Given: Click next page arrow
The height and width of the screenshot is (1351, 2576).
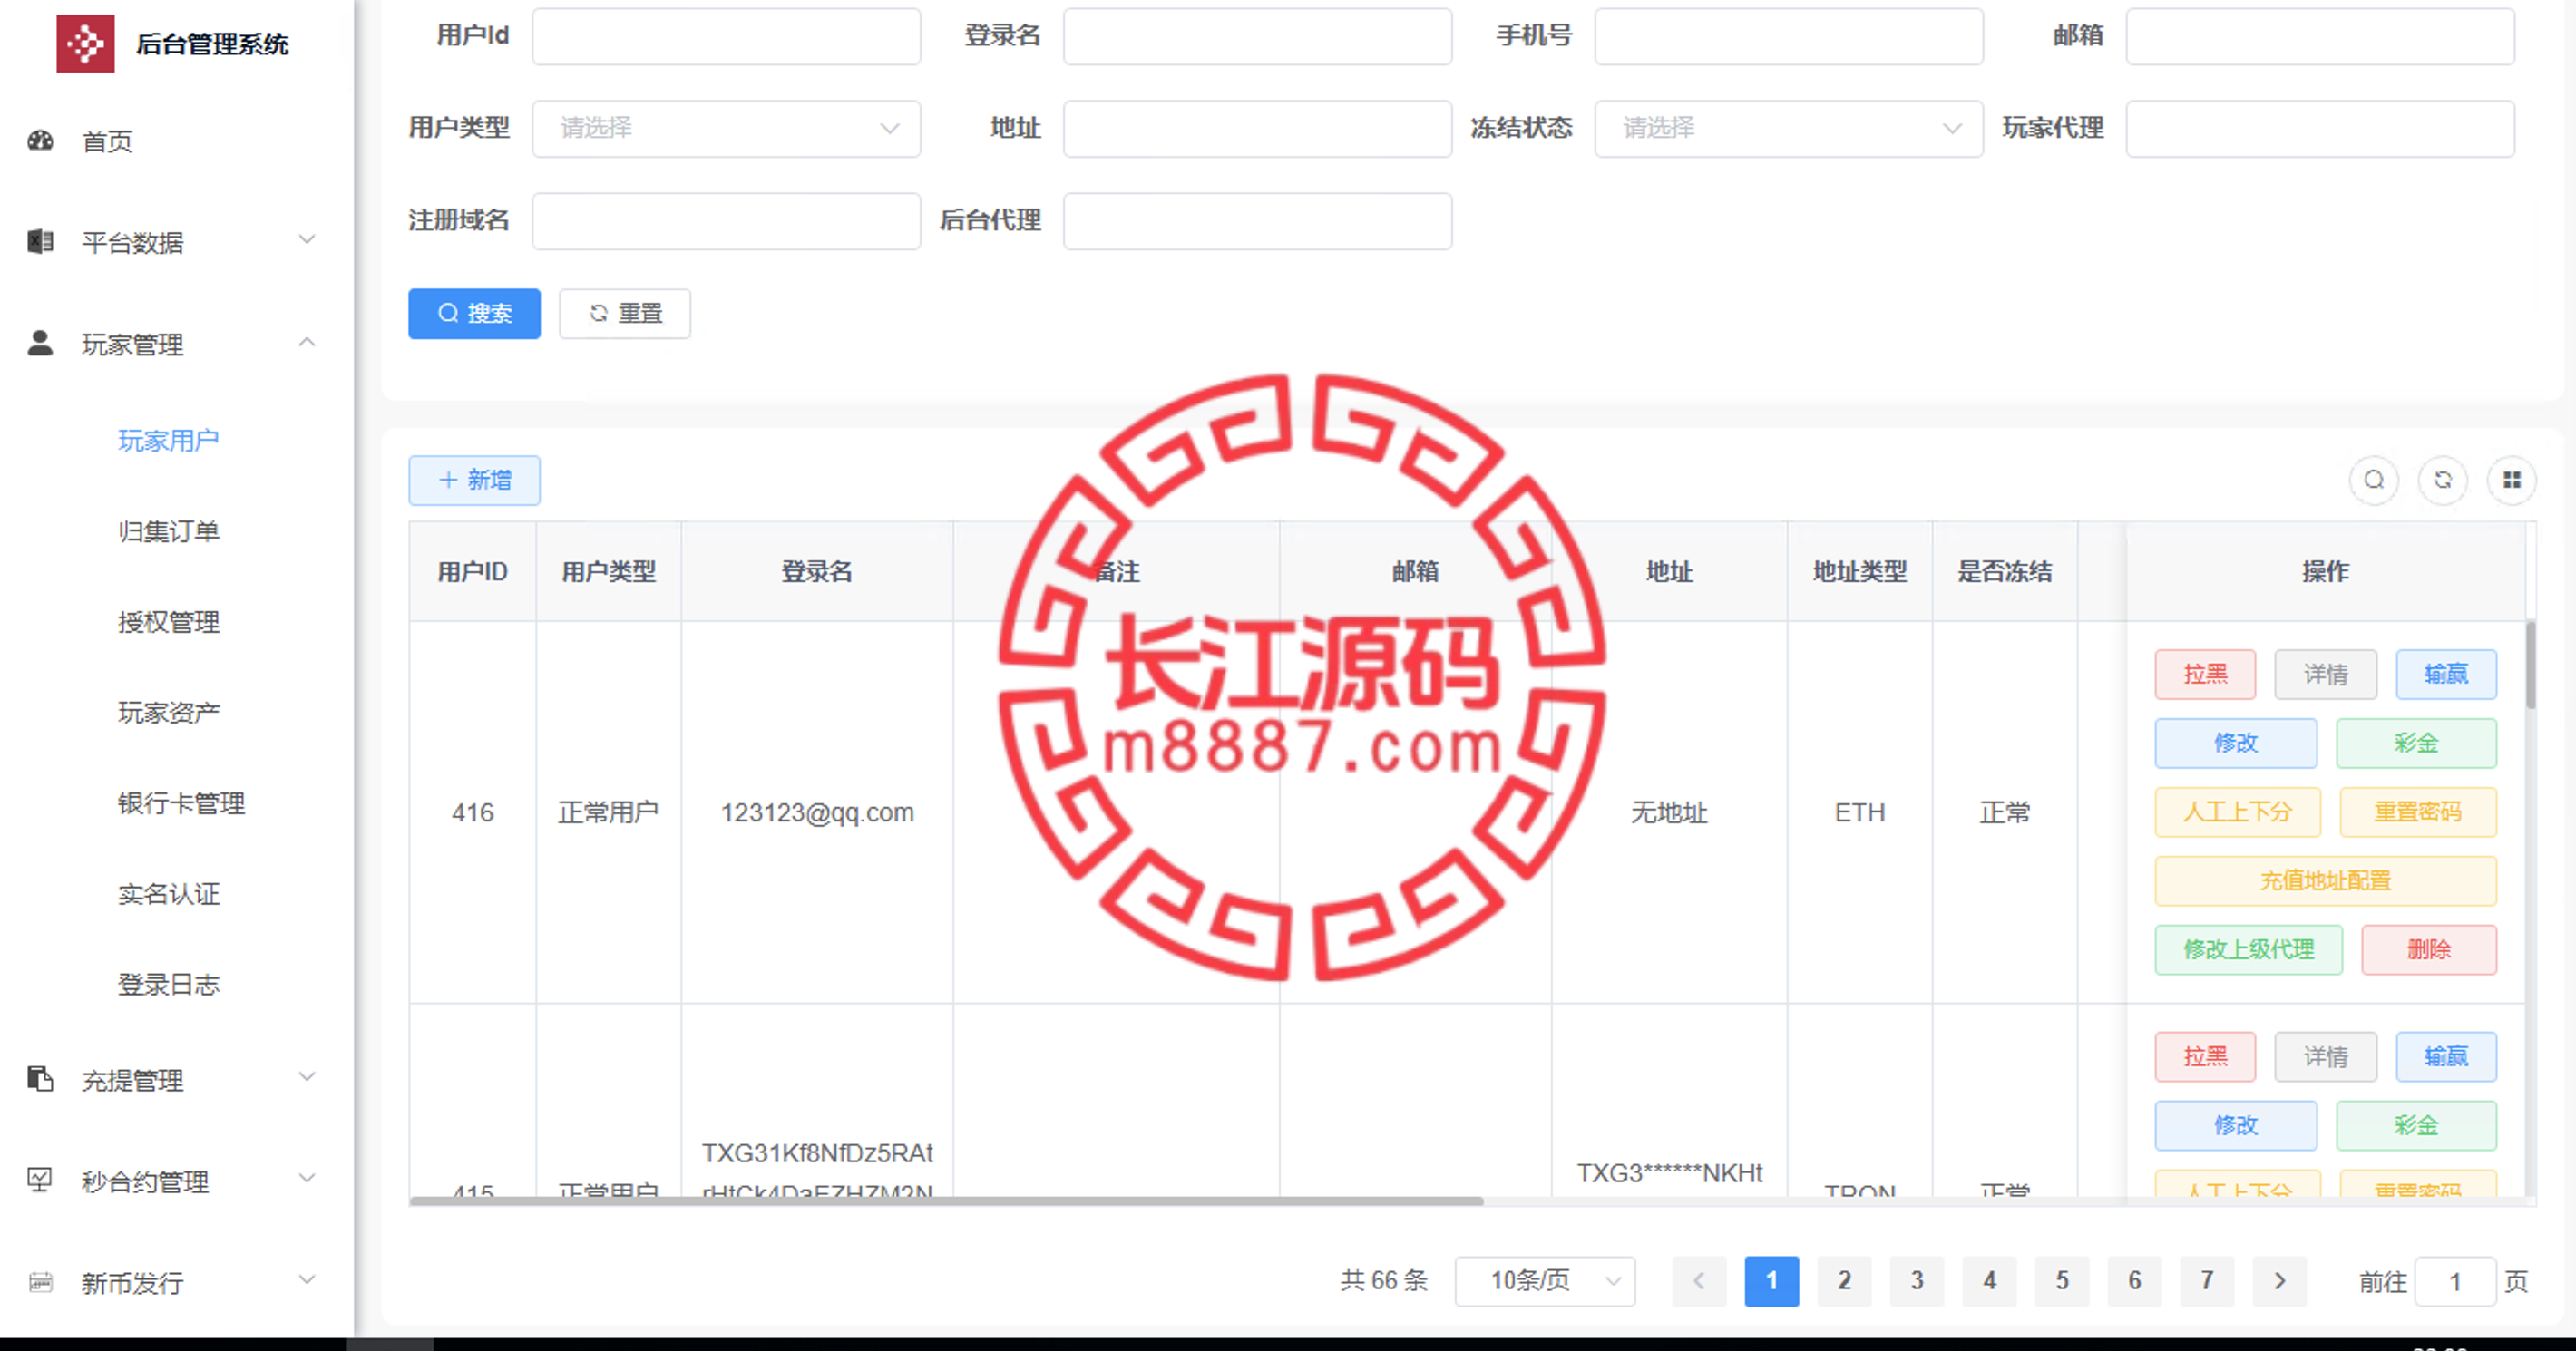Looking at the screenshot, I should 2280,1281.
